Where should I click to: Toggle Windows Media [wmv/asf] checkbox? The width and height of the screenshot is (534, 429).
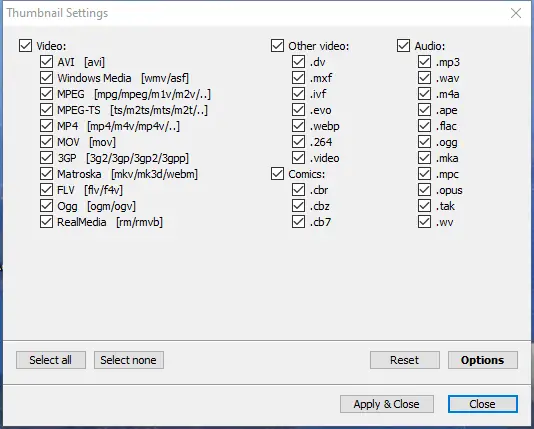(x=46, y=78)
